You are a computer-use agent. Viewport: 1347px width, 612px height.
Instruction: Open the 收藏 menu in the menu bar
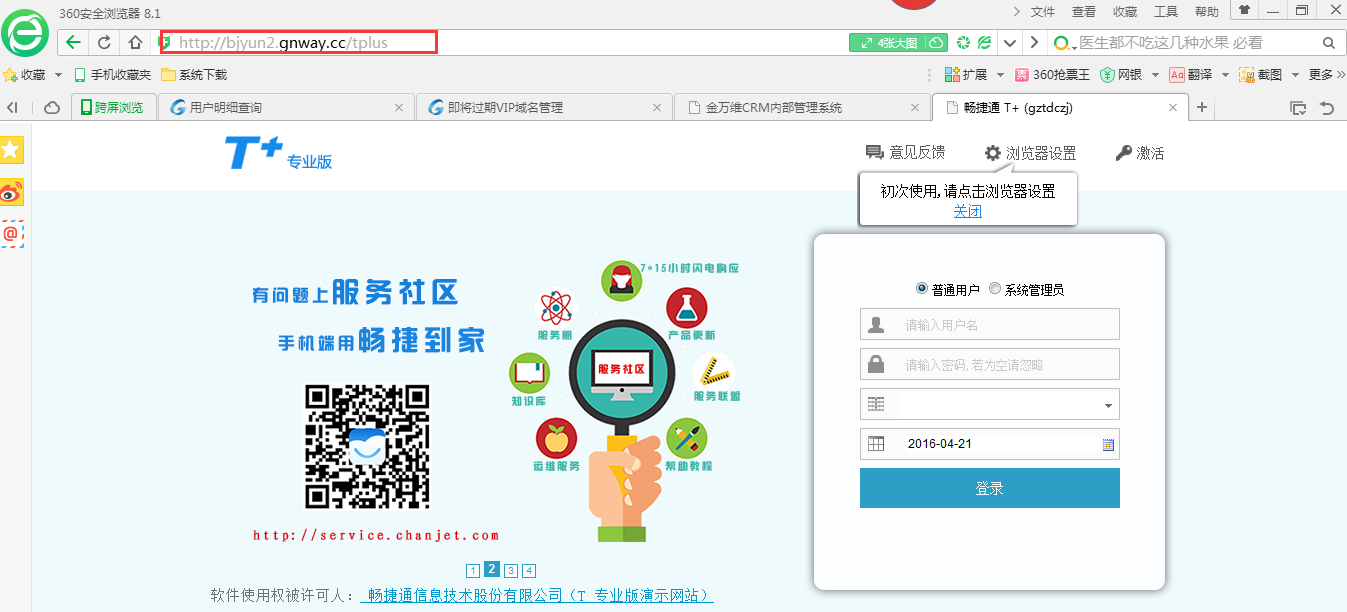click(x=1125, y=12)
